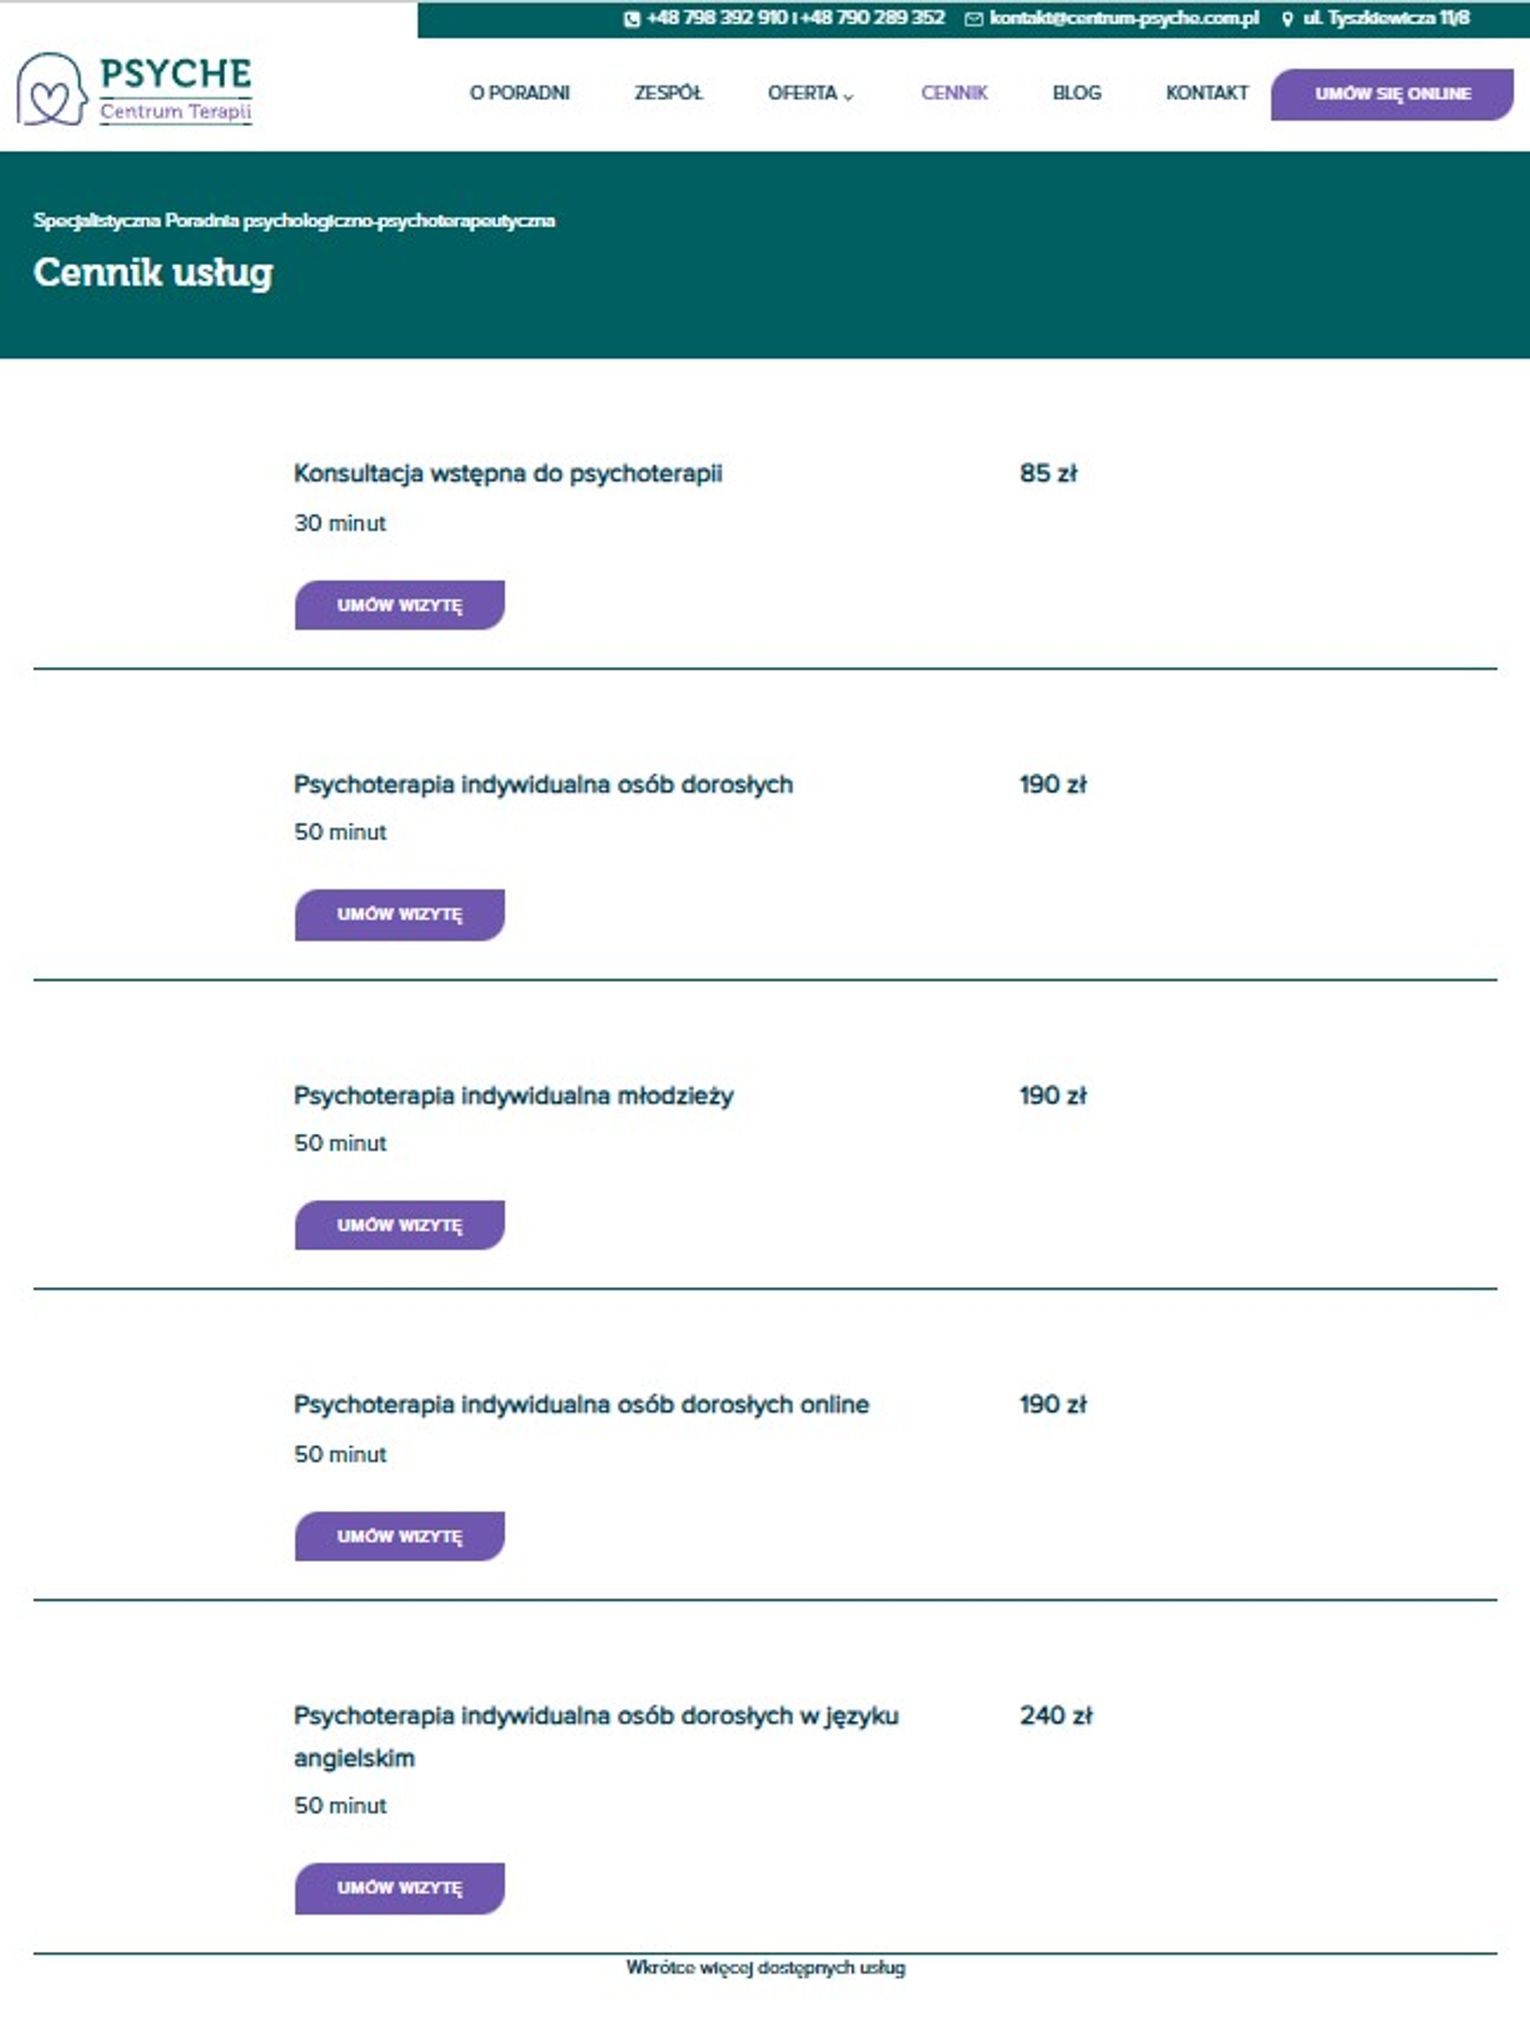Select the CENNIK menu item
Image resolution: width=1530 pixels, height=2018 pixels.
pos(954,93)
